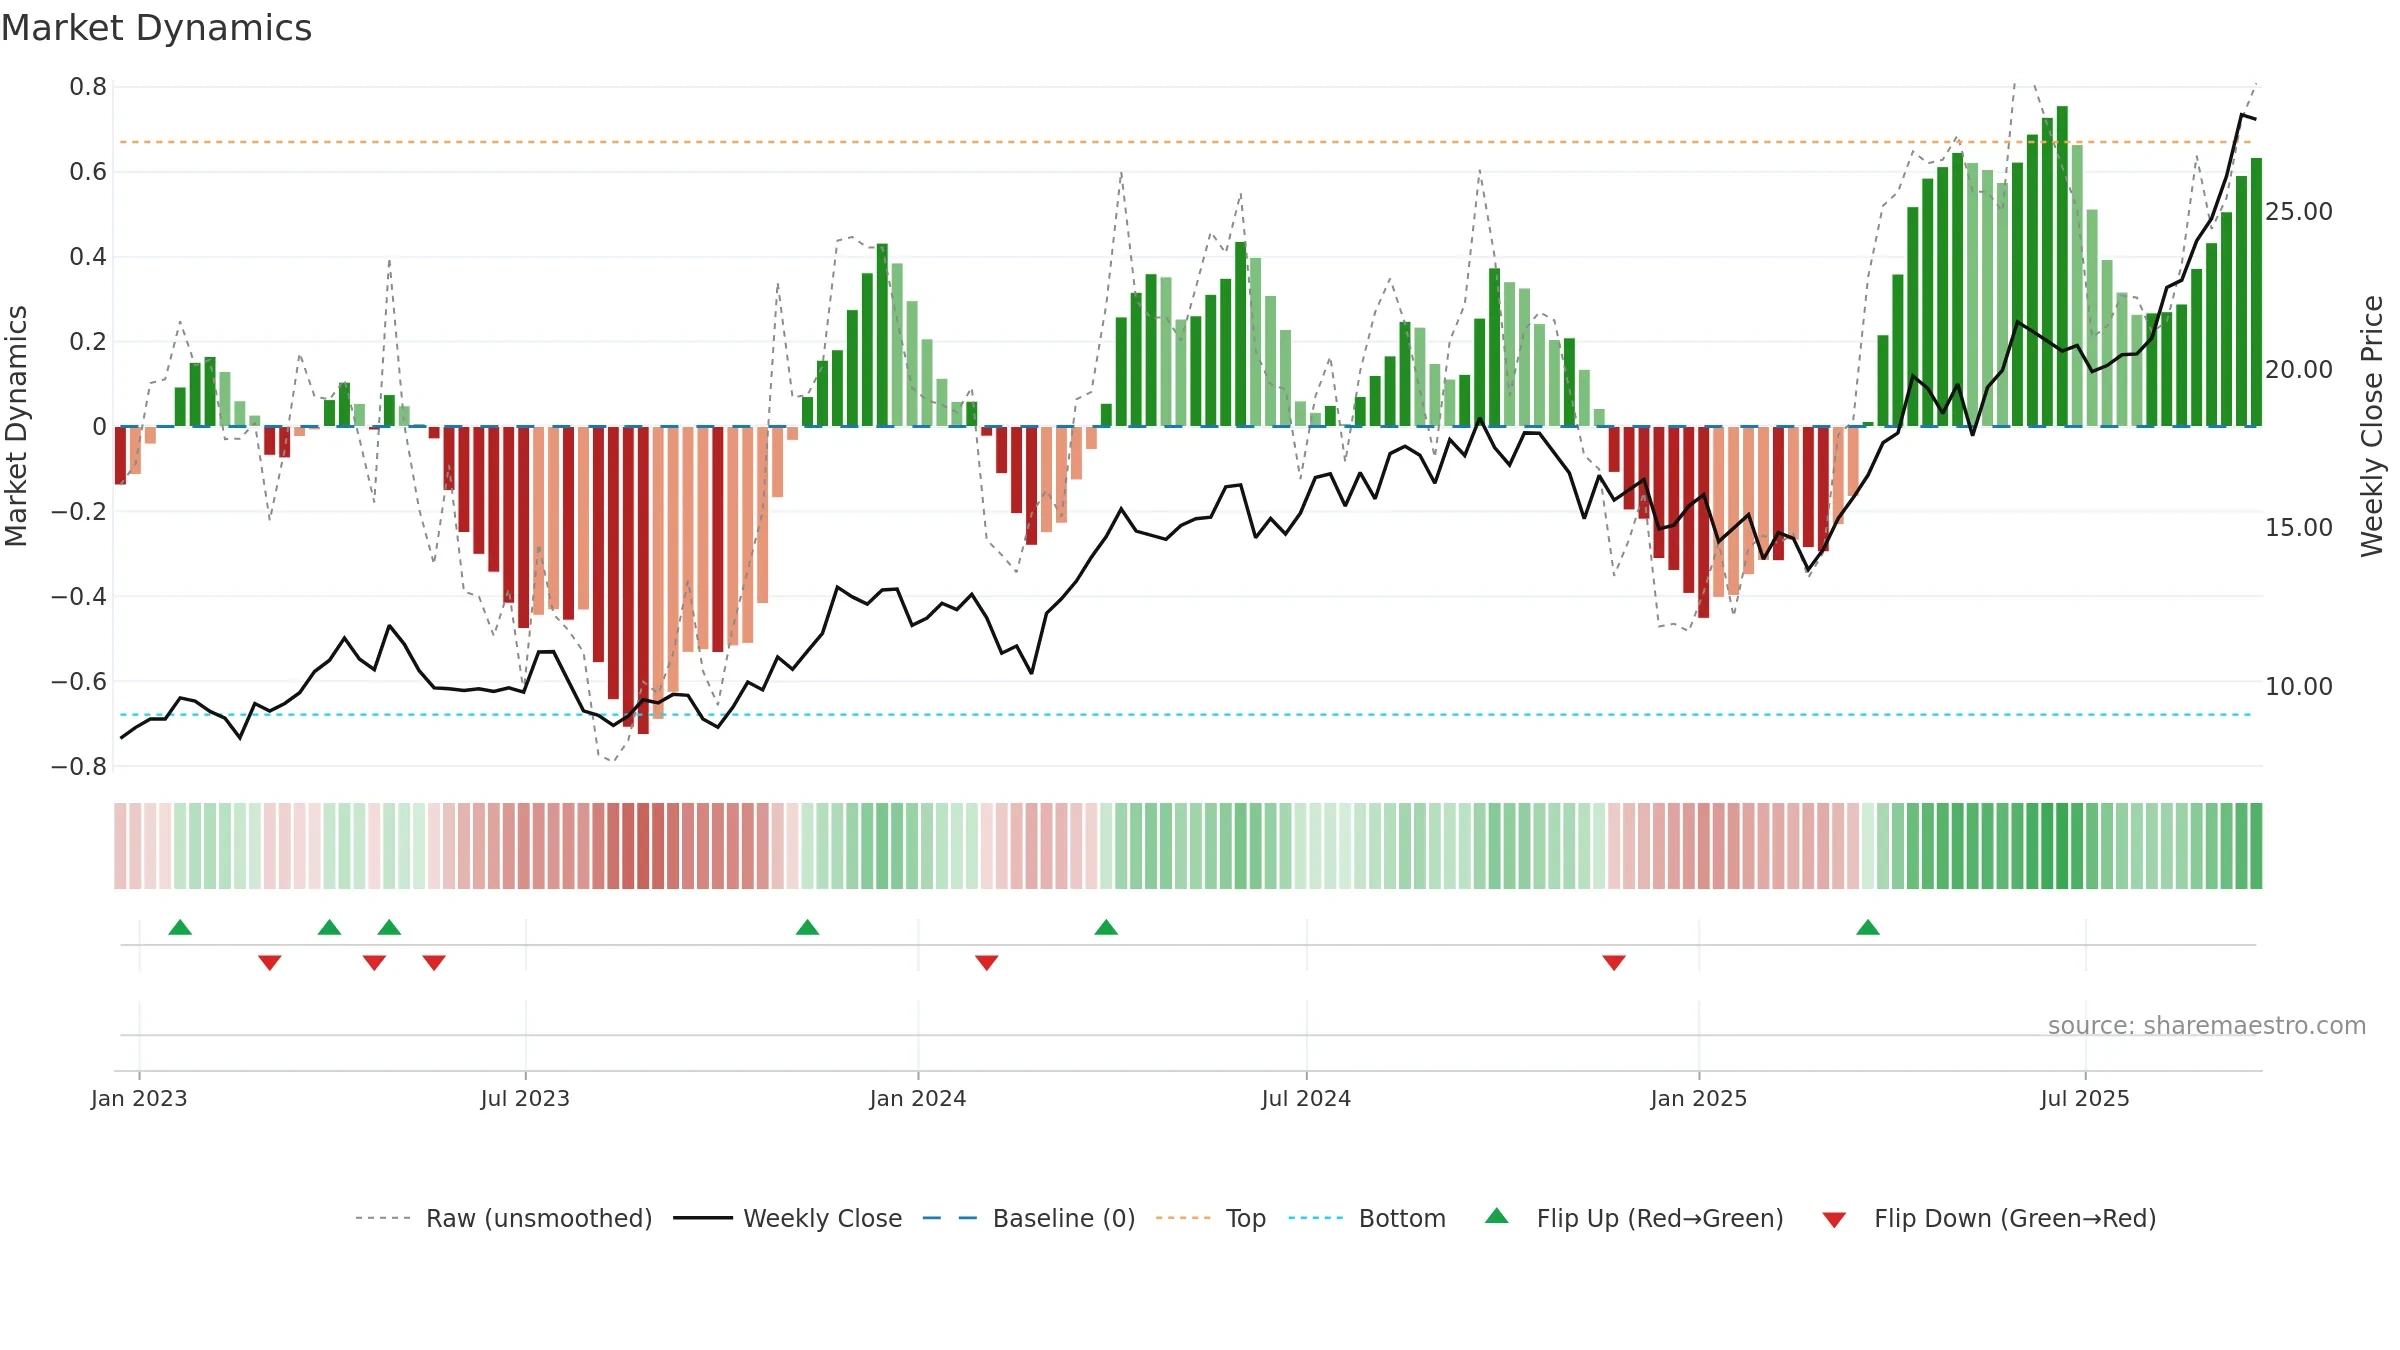
Task: Click the Jul 2024 x-axis label
Action: coord(1306,1098)
